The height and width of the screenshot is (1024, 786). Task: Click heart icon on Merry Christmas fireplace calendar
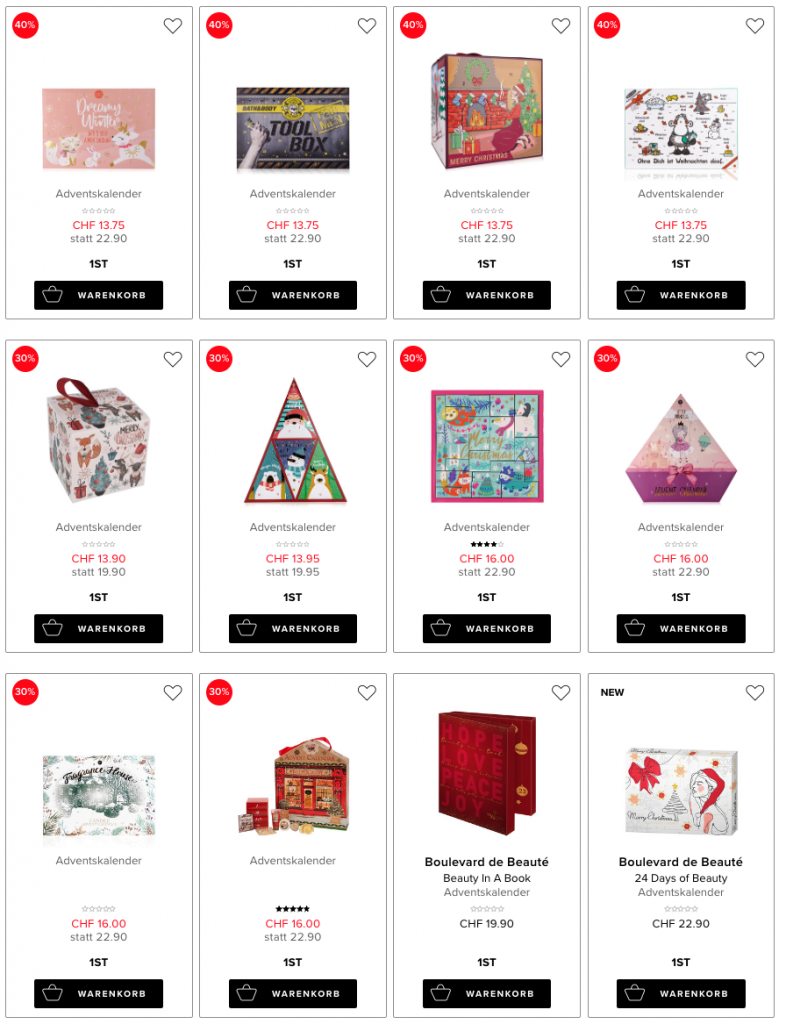click(561, 25)
